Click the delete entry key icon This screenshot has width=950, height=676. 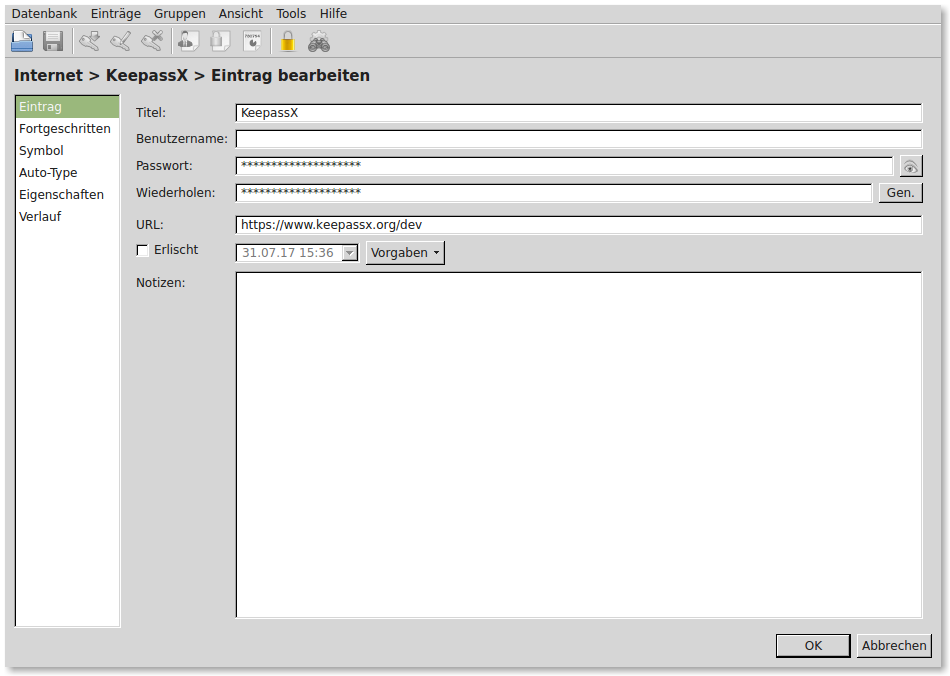pyautogui.click(x=152, y=42)
